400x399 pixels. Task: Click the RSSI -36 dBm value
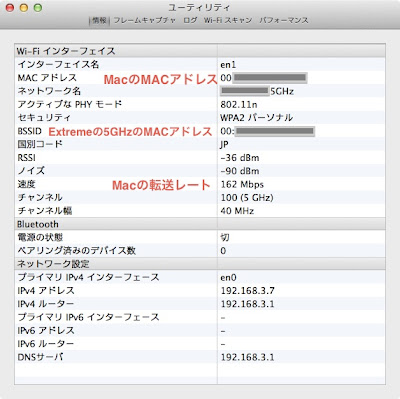pos(240,158)
